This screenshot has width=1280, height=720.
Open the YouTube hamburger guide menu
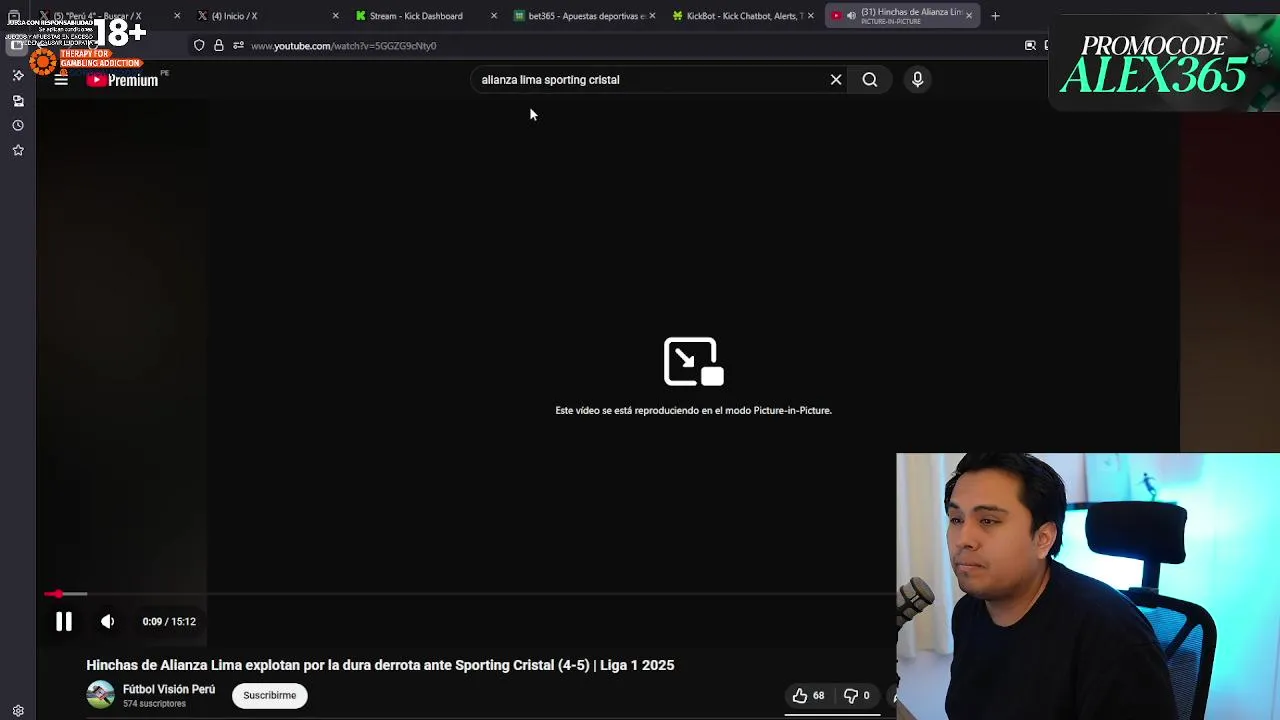point(61,80)
